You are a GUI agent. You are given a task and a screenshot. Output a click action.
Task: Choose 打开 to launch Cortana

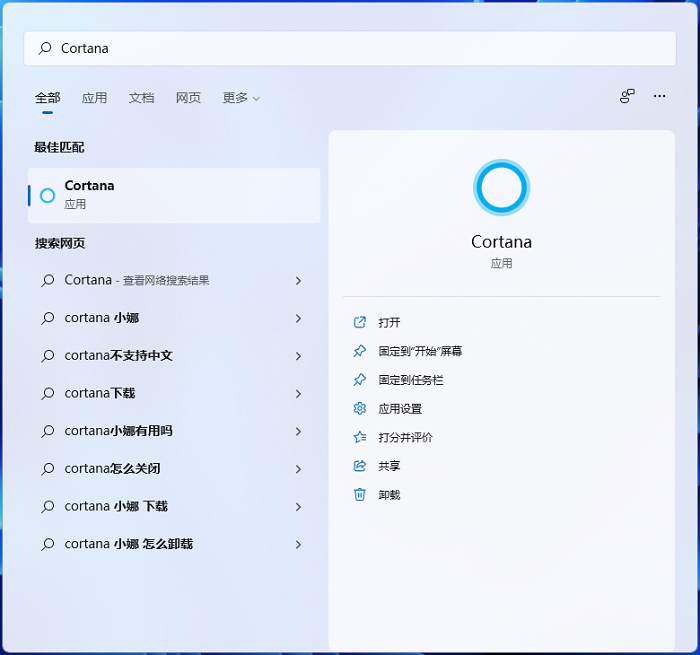pyautogui.click(x=389, y=322)
